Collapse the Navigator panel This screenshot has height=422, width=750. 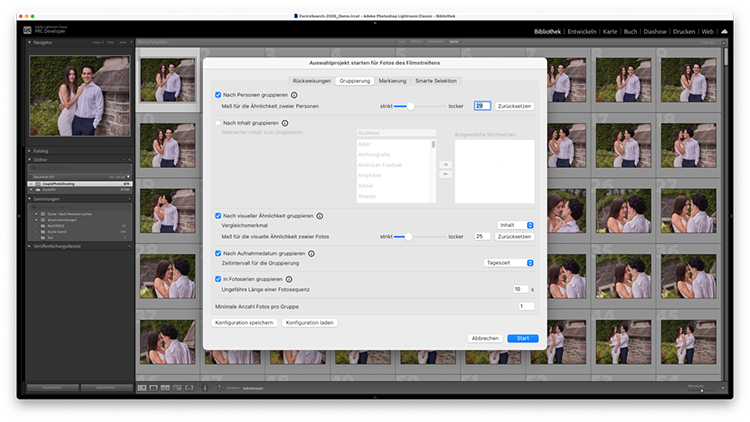pyautogui.click(x=30, y=44)
